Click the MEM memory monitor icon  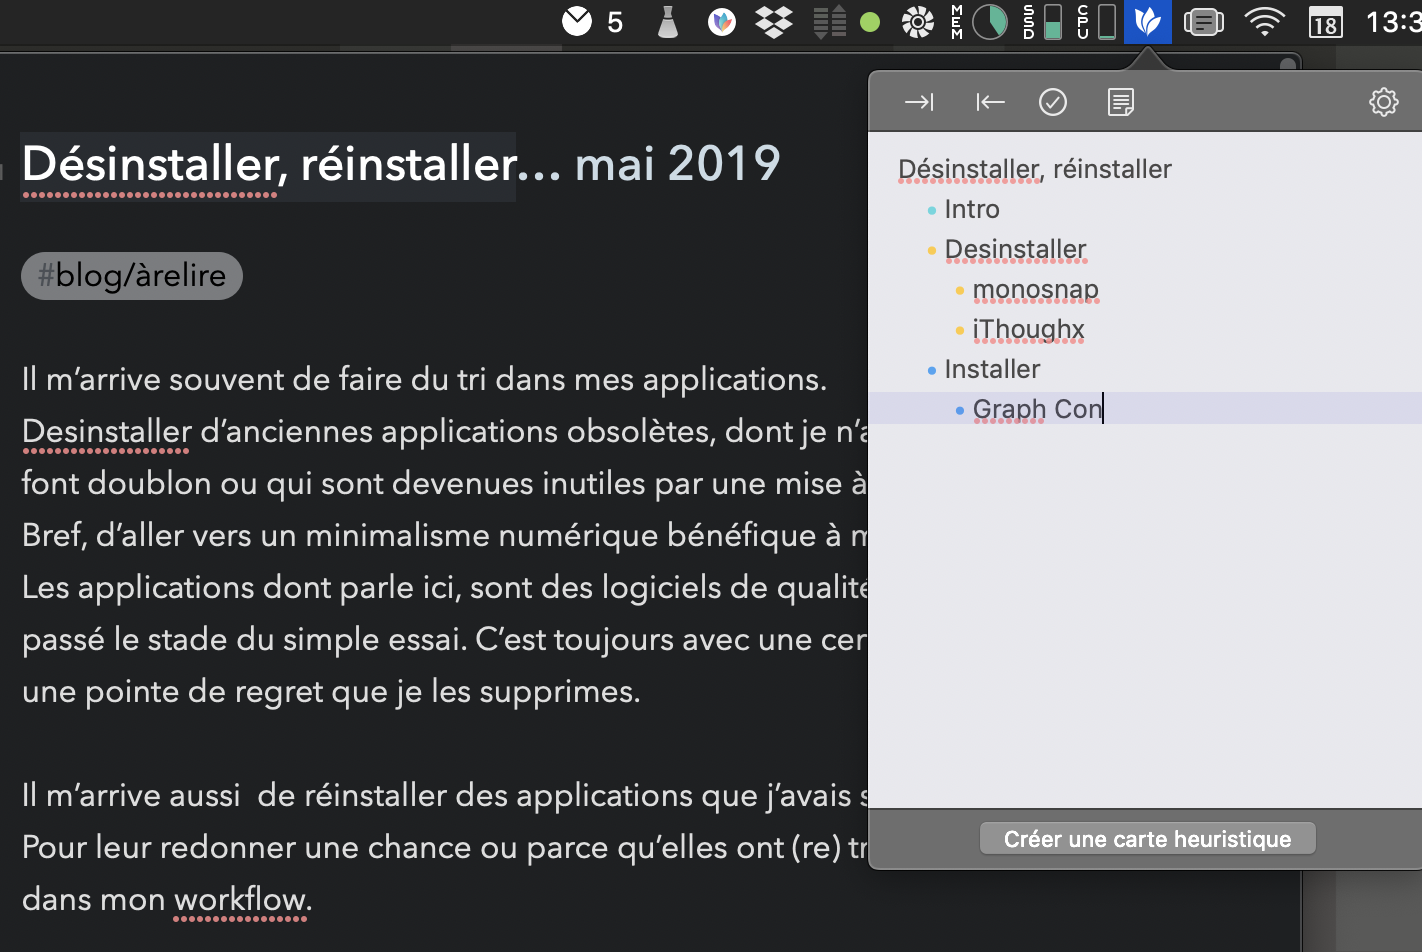(978, 21)
